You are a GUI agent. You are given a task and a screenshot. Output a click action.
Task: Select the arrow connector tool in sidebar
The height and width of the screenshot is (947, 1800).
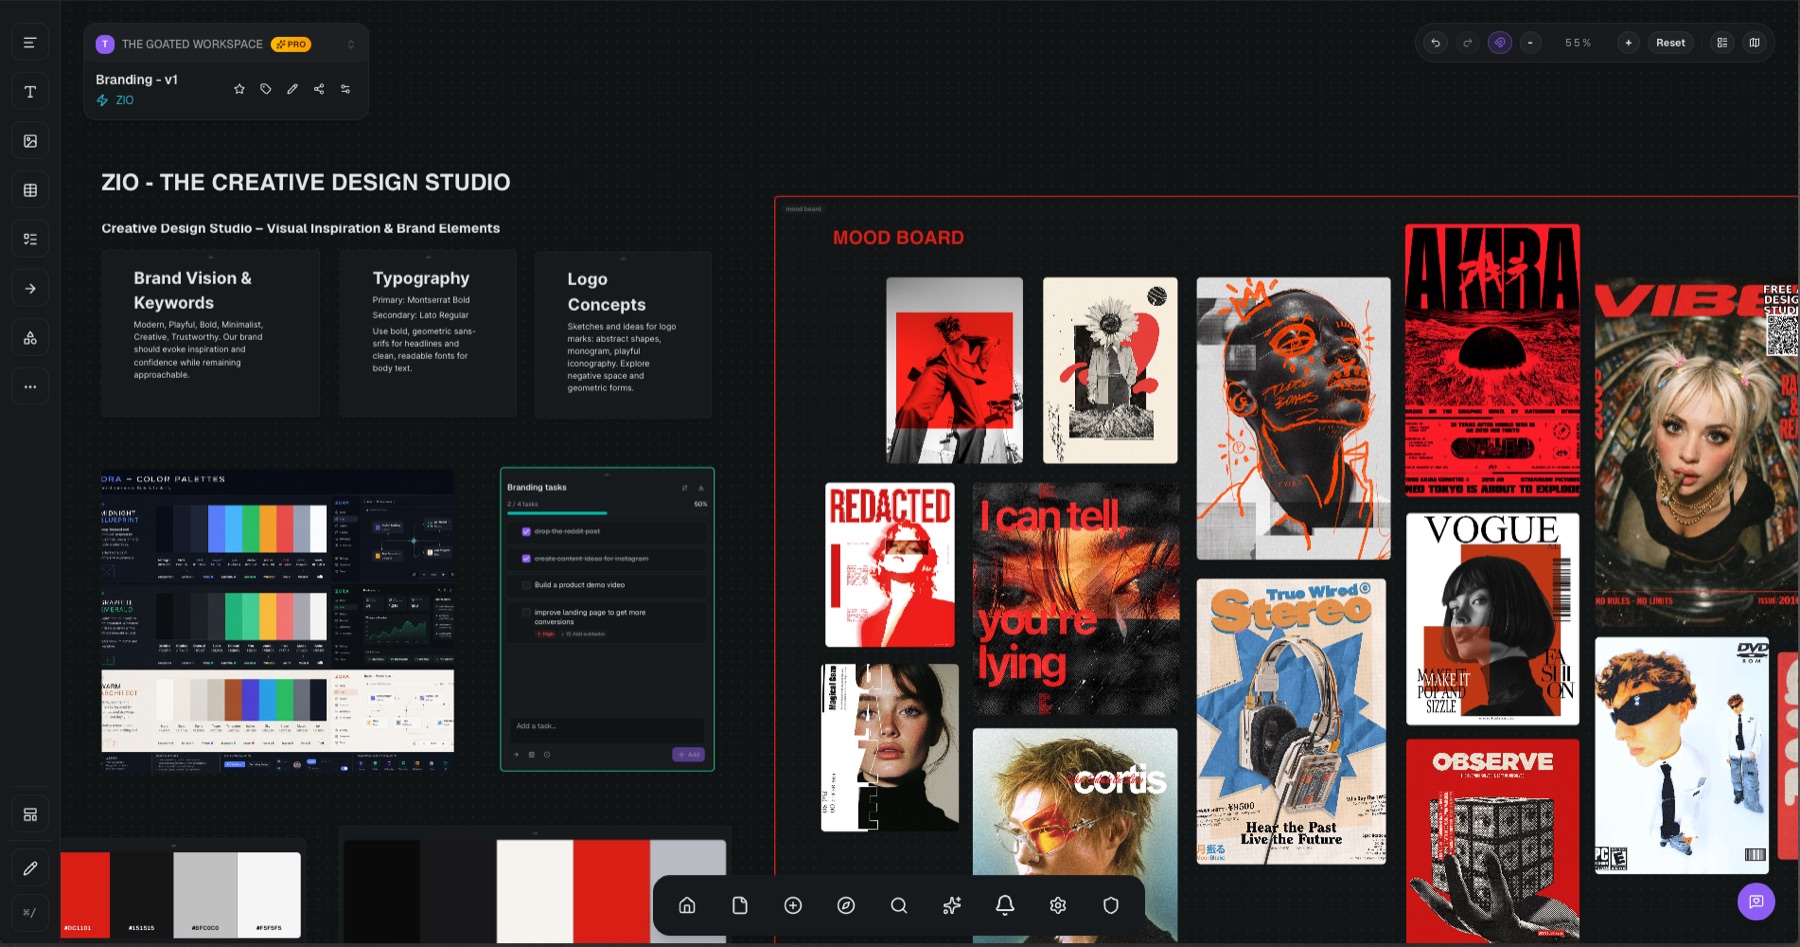(x=30, y=289)
